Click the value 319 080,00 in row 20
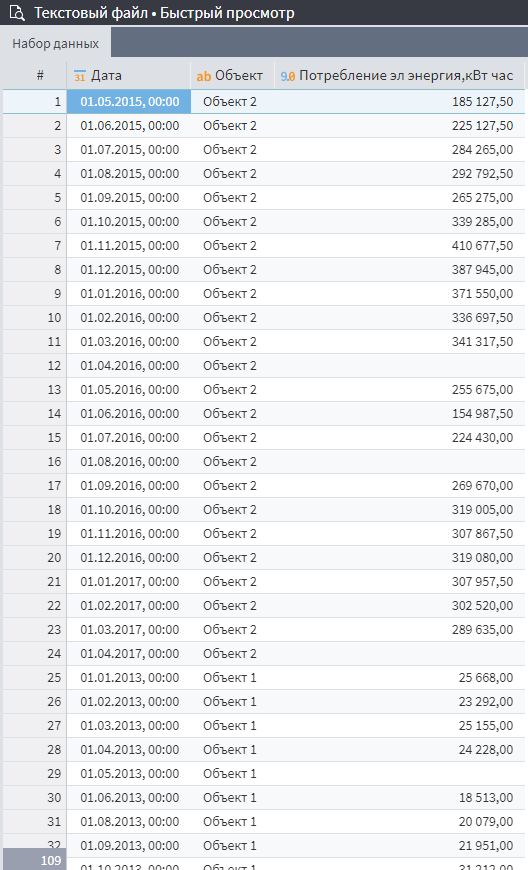The width and height of the screenshot is (528, 870). [482, 558]
